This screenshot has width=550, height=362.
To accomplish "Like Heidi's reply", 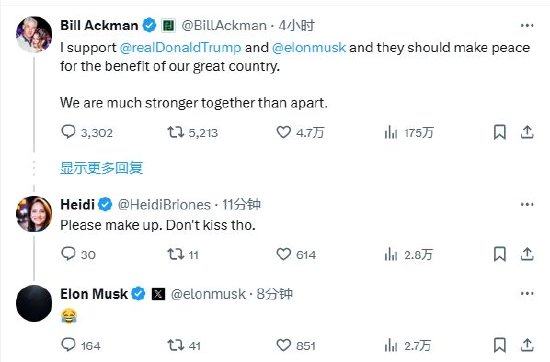I will tap(284, 254).
